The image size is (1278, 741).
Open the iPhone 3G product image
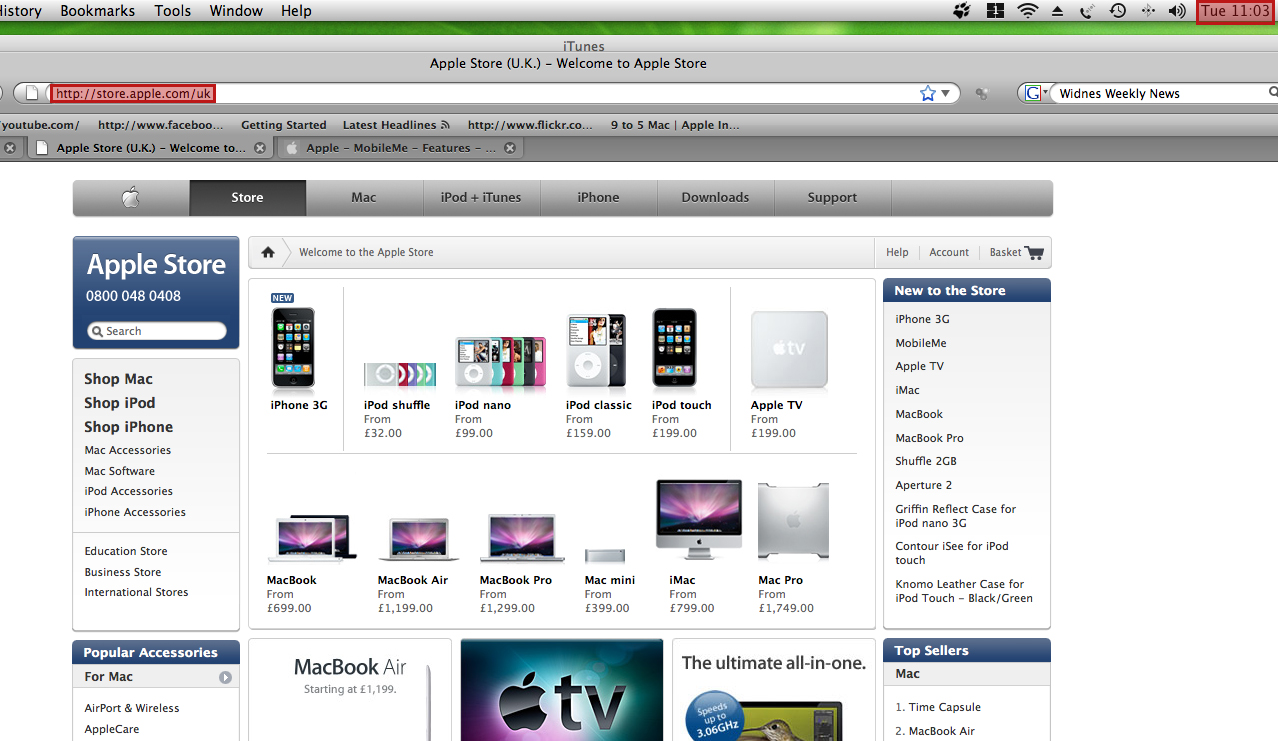click(x=293, y=348)
